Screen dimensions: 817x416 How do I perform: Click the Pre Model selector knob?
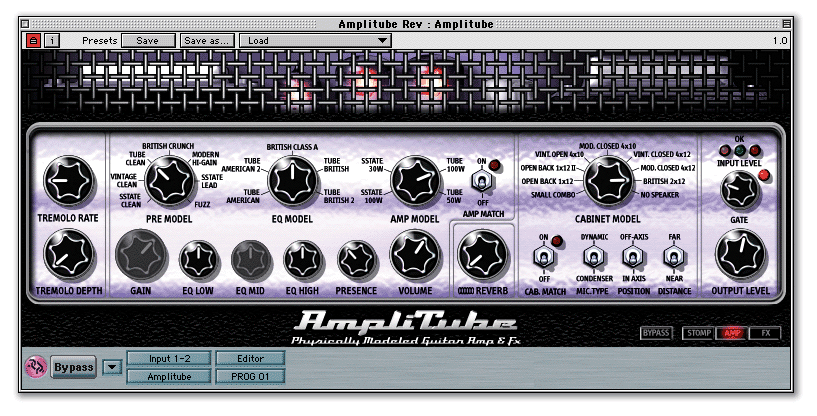point(170,181)
